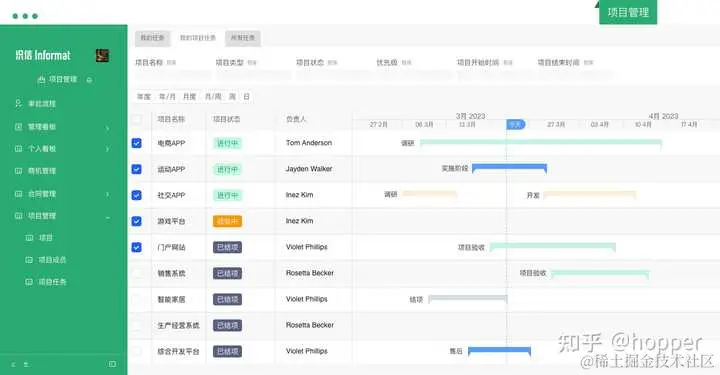Switch to the 我的项目任务 tab
Image resolution: width=720 pixels, height=375 pixels.
[197, 38]
